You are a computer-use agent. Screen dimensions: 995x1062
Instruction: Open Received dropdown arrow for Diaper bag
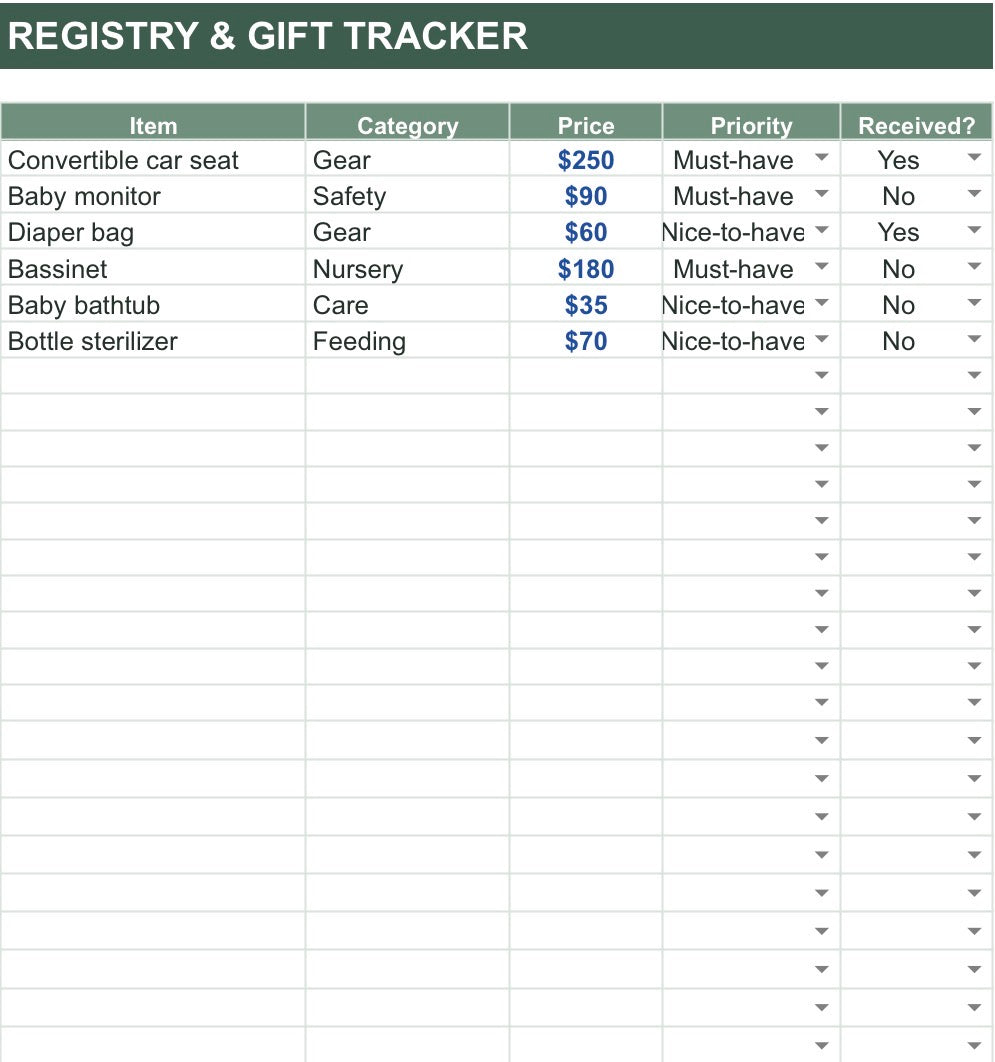[x=974, y=230]
